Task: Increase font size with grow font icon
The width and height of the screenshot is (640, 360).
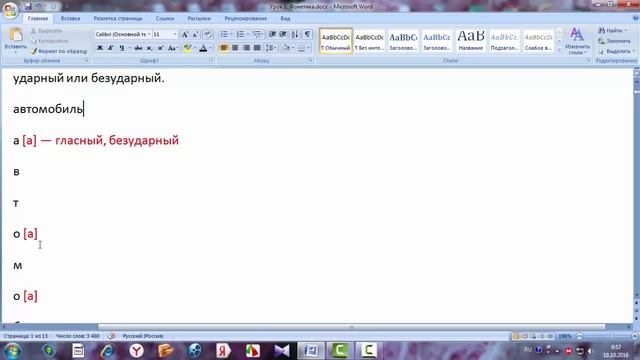Action: click(184, 35)
